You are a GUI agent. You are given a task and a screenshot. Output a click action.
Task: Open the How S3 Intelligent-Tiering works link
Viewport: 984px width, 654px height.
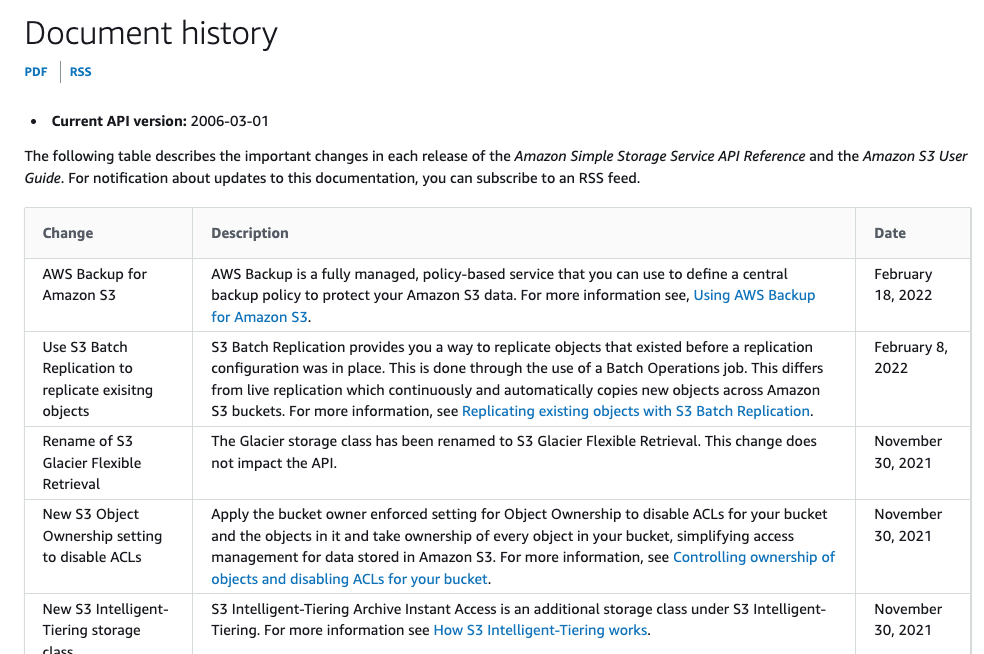pyautogui.click(x=540, y=630)
